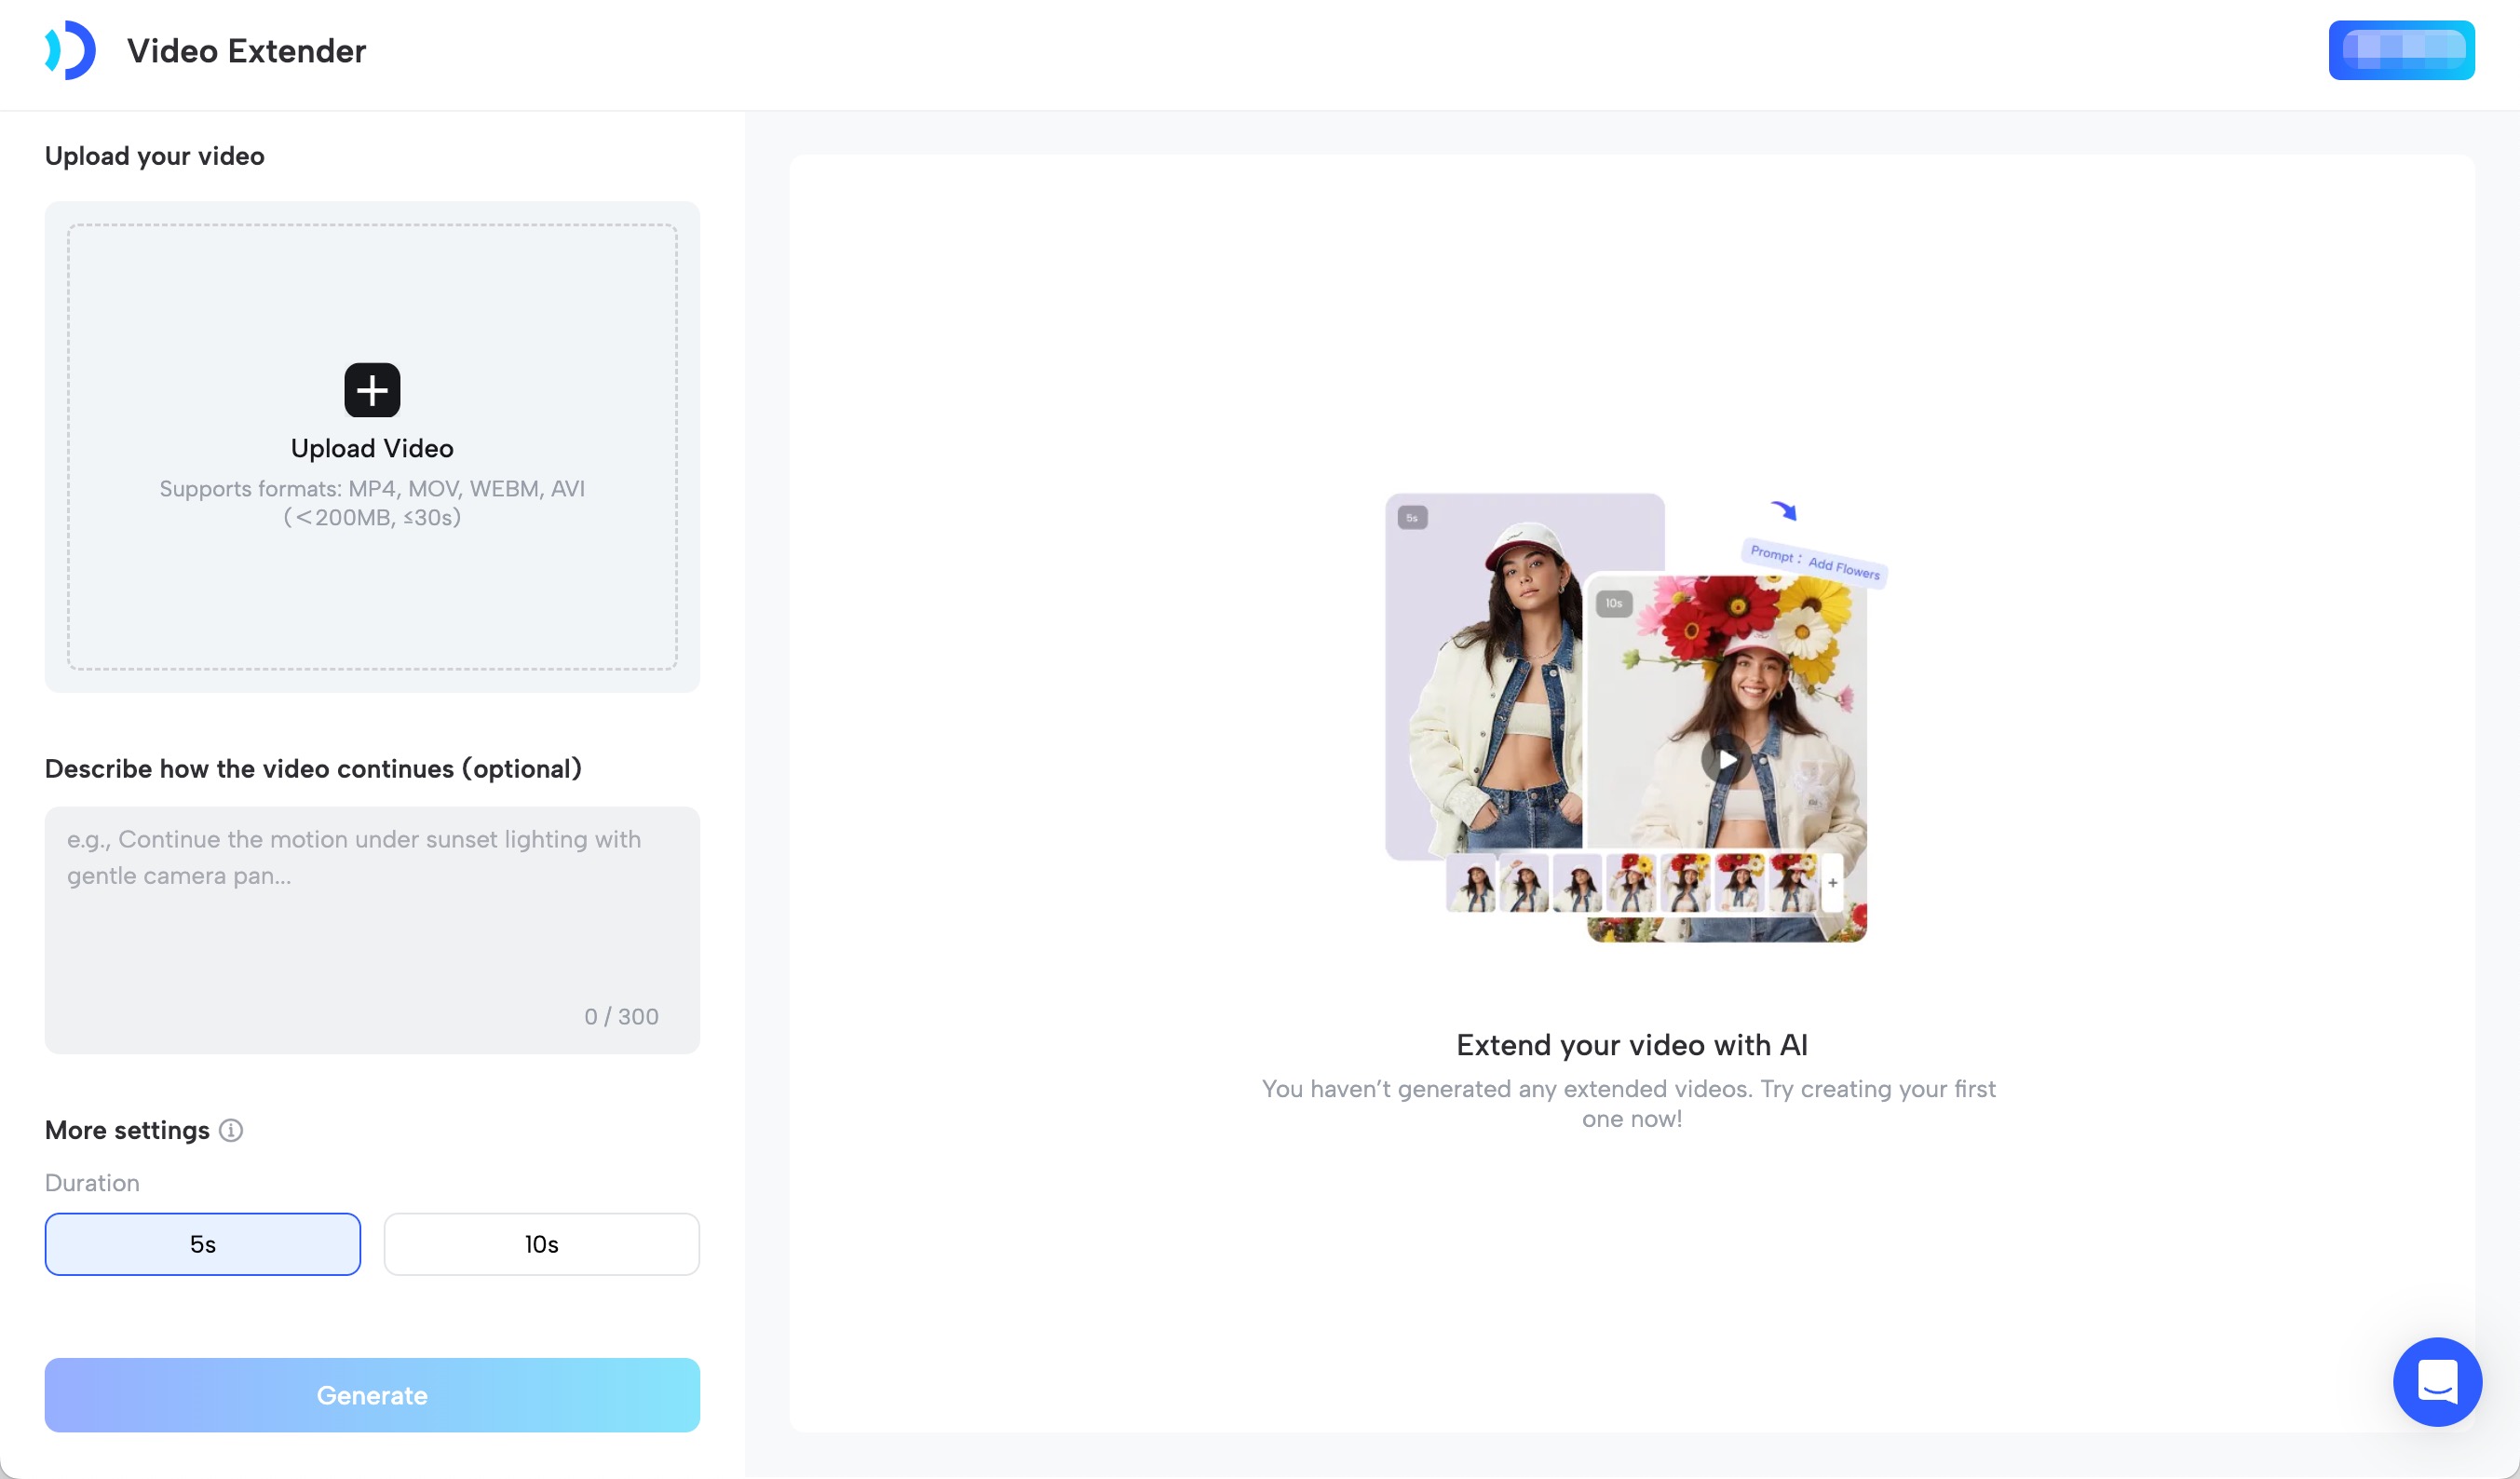The width and height of the screenshot is (2520, 1479).
Task: Click the blue app logo icon
Action: point(70,50)
